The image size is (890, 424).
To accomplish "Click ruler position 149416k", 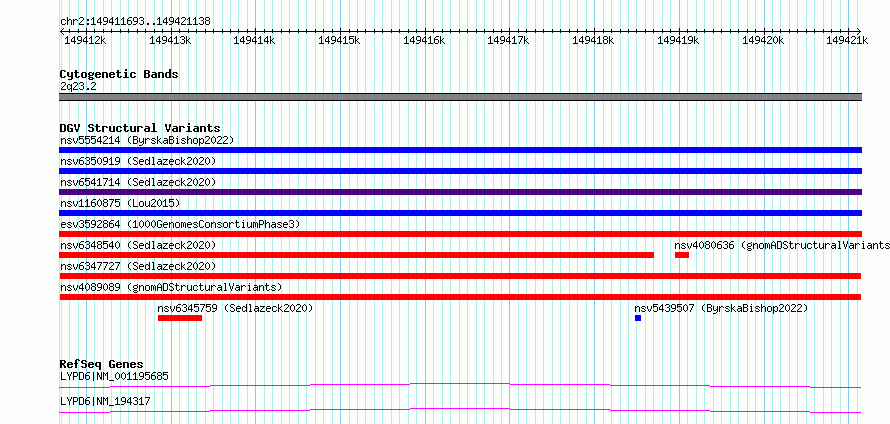I will [424, 40].
